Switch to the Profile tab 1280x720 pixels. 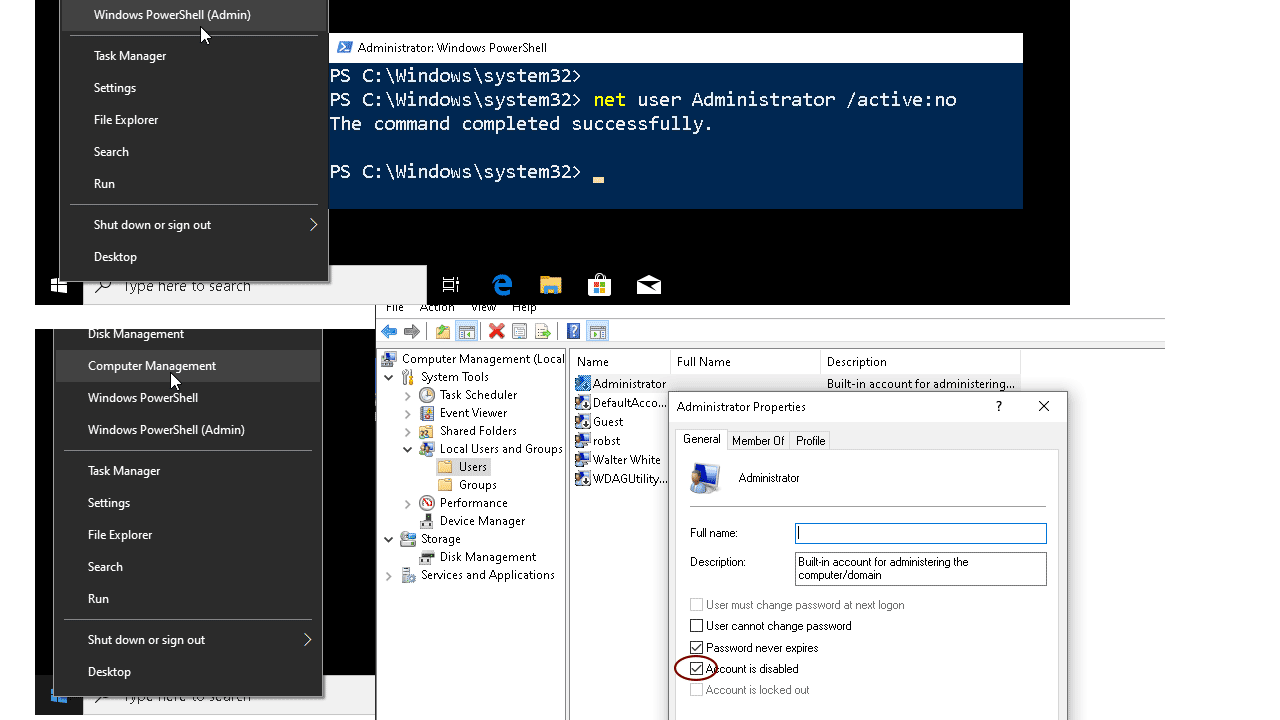click(x=811, y=441)
